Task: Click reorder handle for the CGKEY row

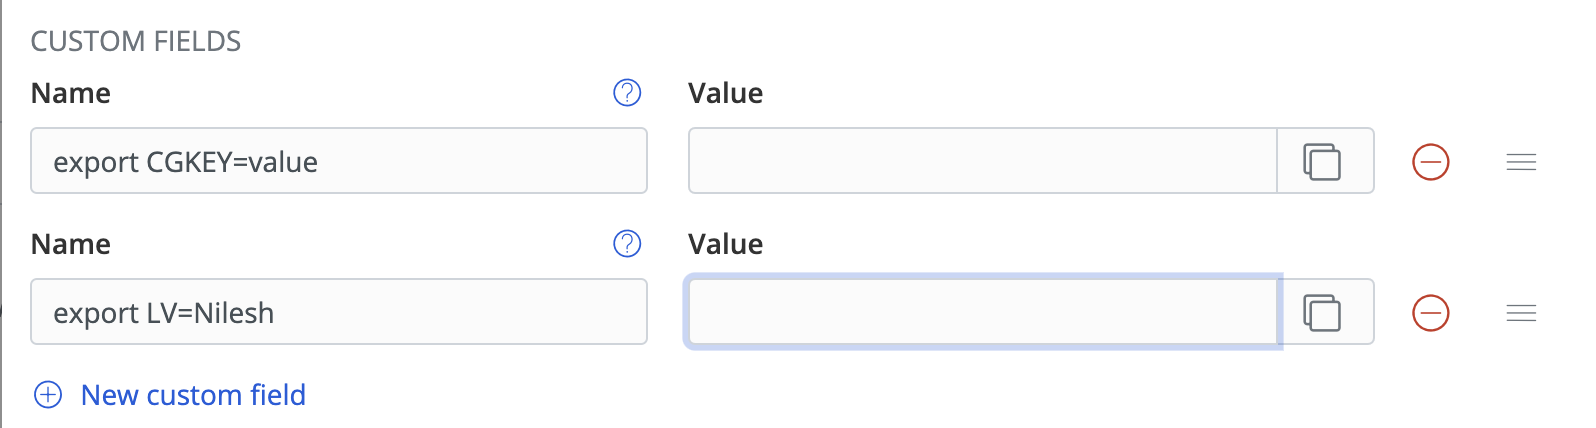Action: (1521, 162)
